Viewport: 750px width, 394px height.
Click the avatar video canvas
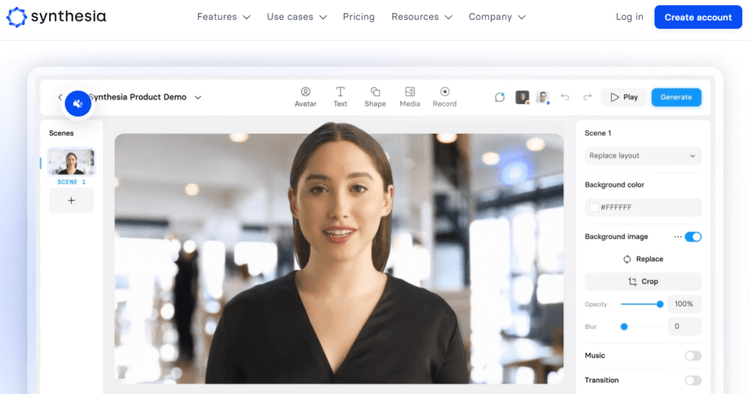(x=339, y=258)
